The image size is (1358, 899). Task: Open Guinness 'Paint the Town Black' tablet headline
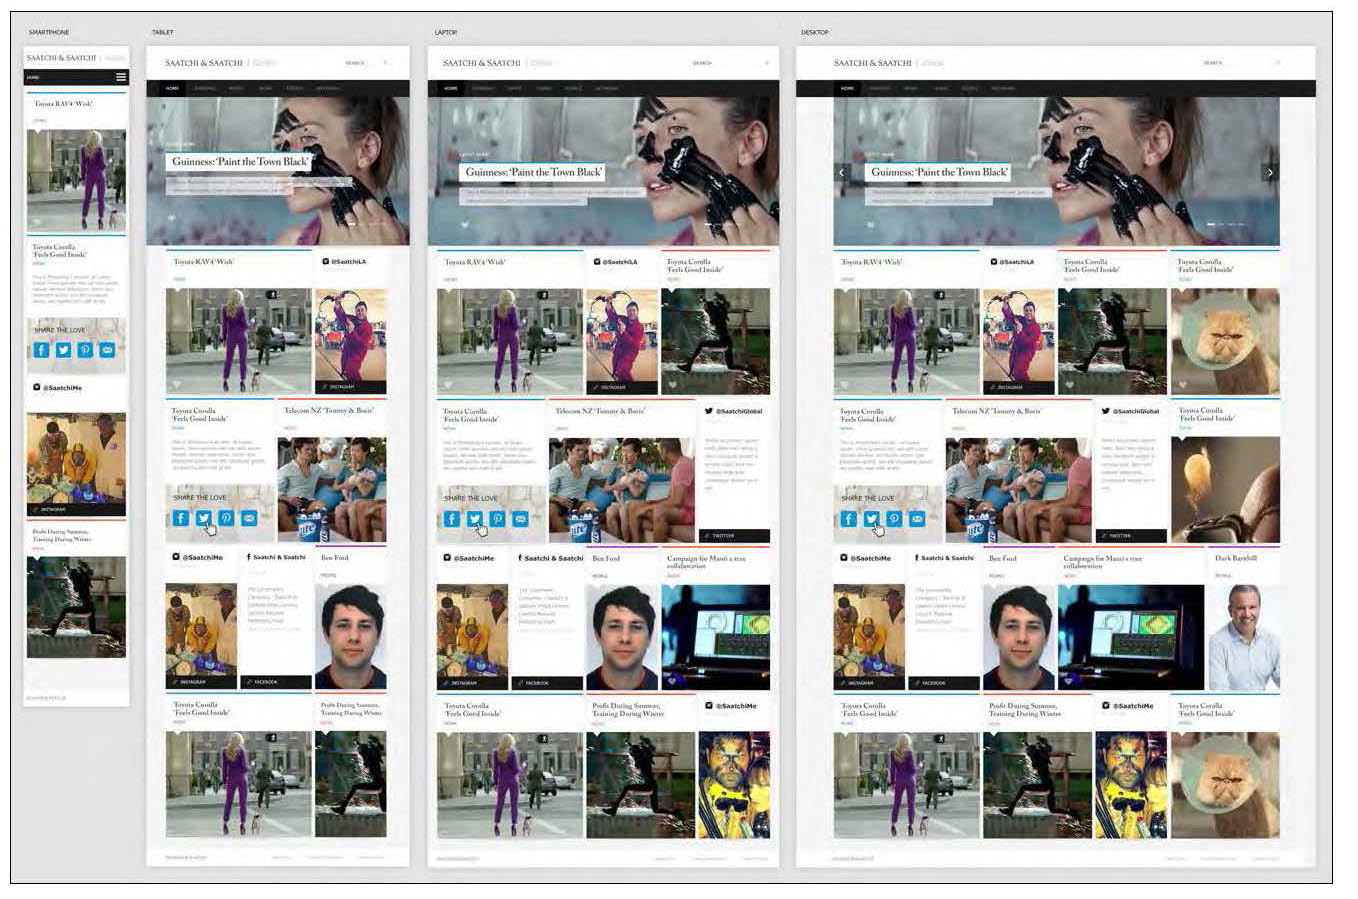coord(240,162)
